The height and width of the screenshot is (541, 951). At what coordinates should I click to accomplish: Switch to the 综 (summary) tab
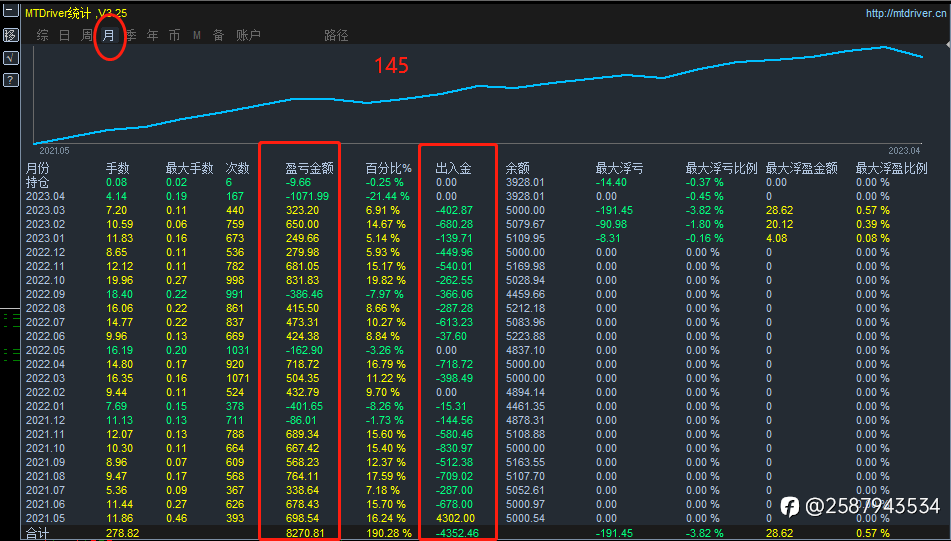click(42, 35)
